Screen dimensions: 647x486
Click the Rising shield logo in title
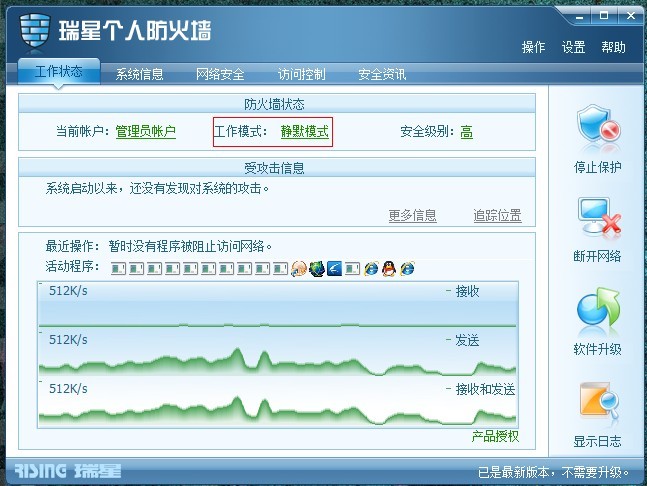coord(35,31)
